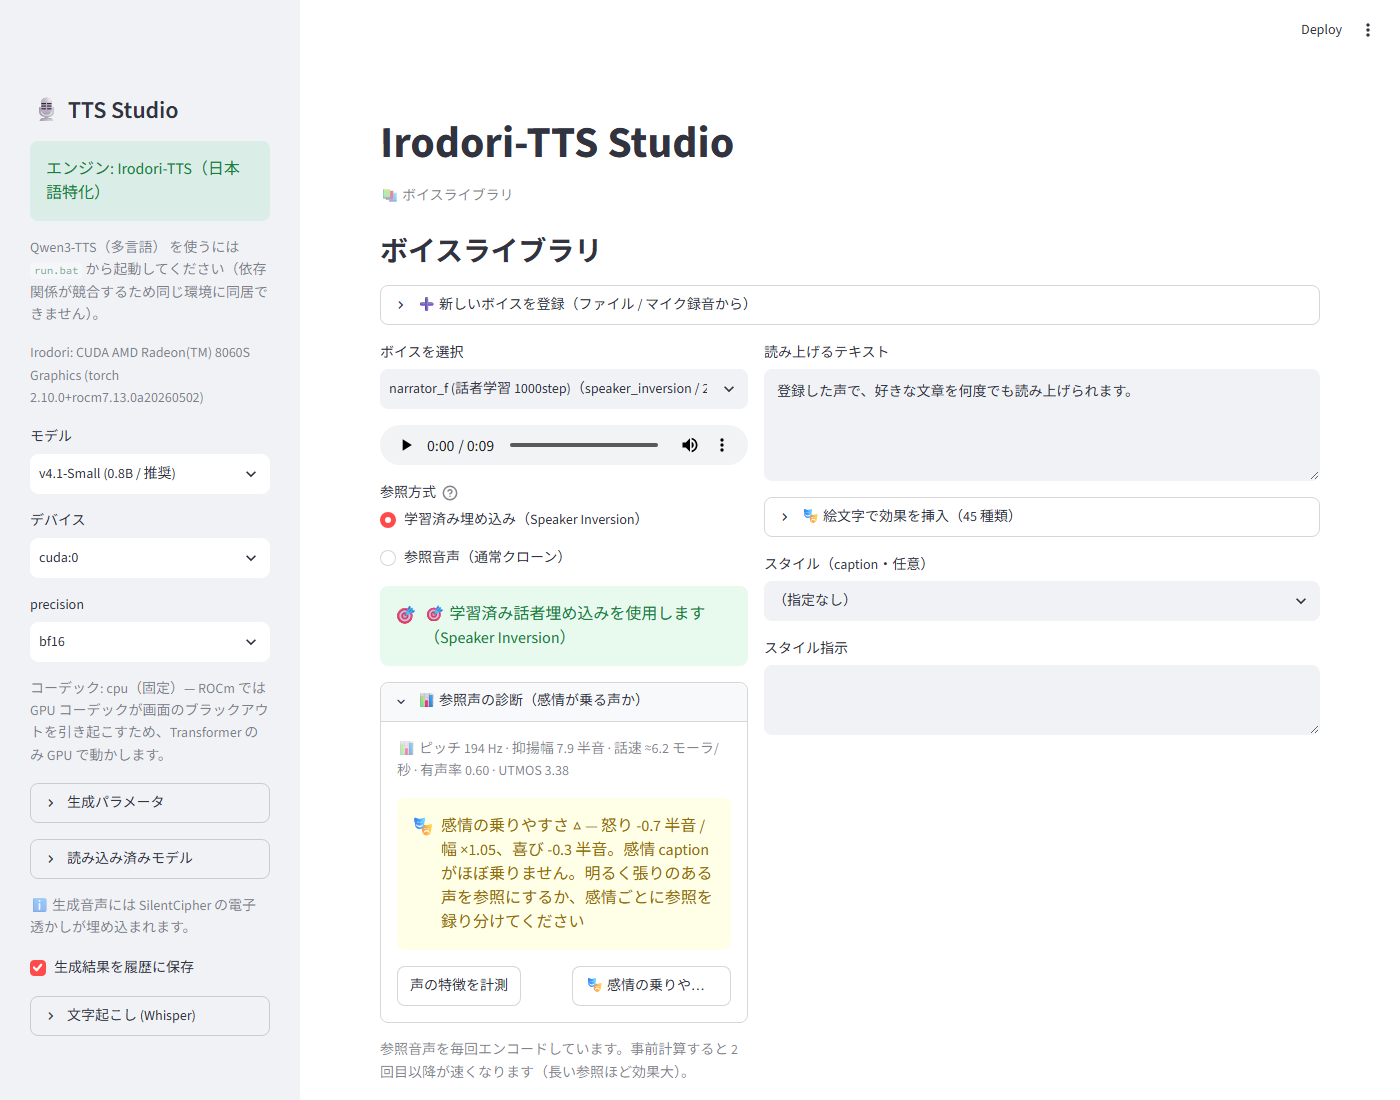This screenshot has width=1400, height=1100.
Task: Expand 新しいボイスを登録 section
Action: [850, 305]
